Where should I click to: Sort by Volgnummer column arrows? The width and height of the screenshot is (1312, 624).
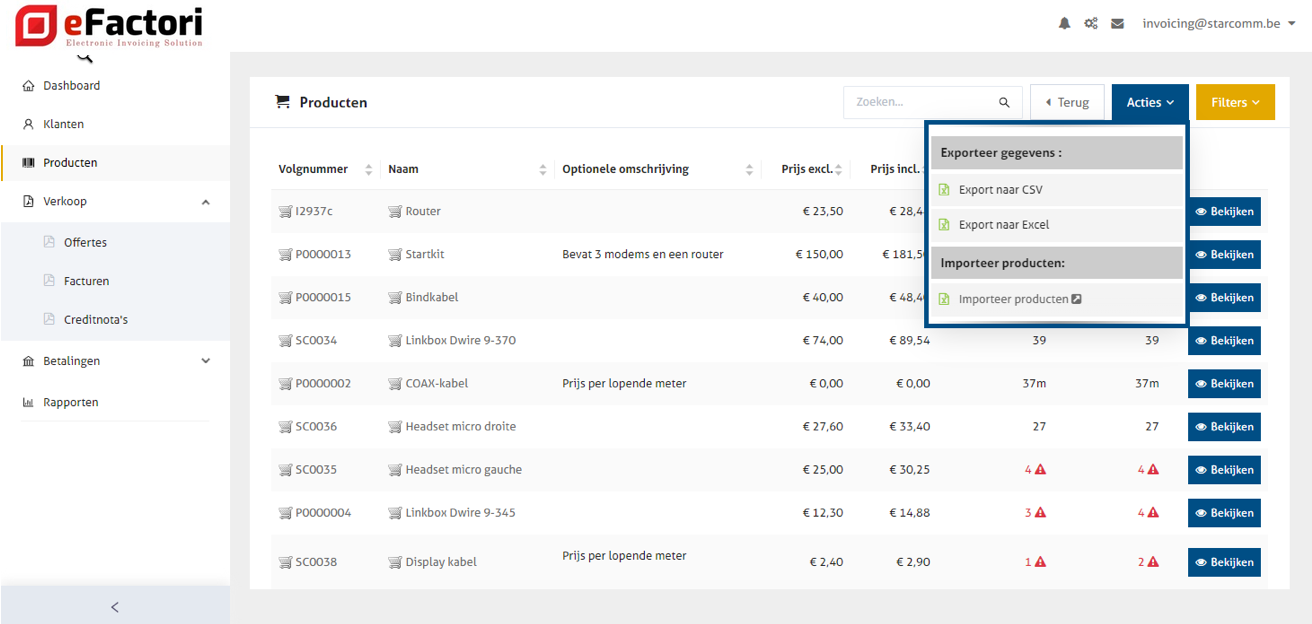click(368, 170)
